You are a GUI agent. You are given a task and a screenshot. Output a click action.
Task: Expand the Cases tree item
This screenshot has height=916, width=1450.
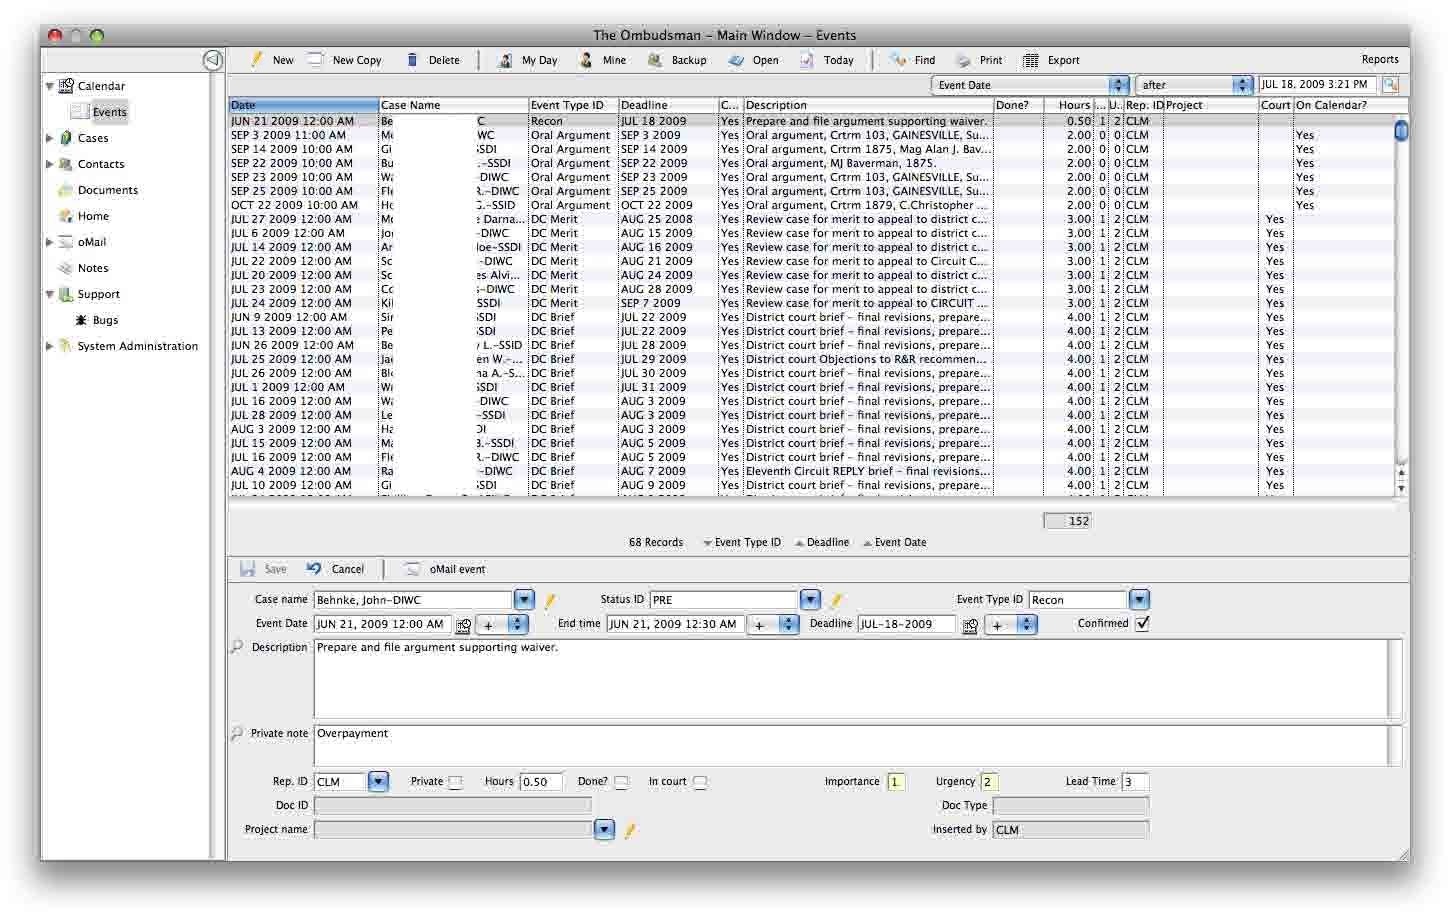(x=50, y=138)
